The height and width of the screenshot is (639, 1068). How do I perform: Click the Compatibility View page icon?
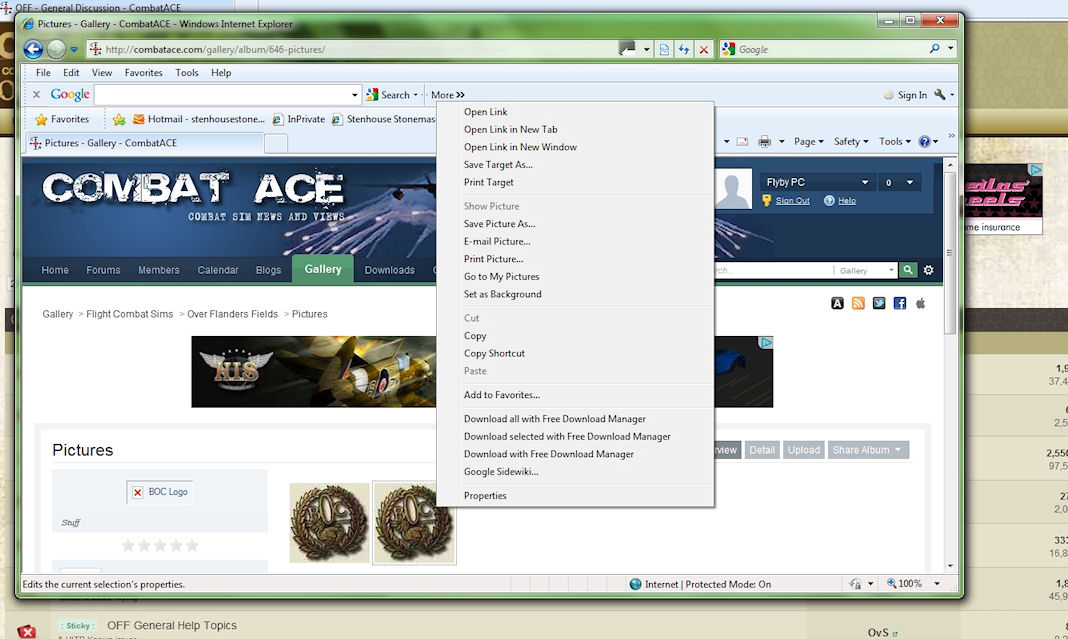pos(664,49)
